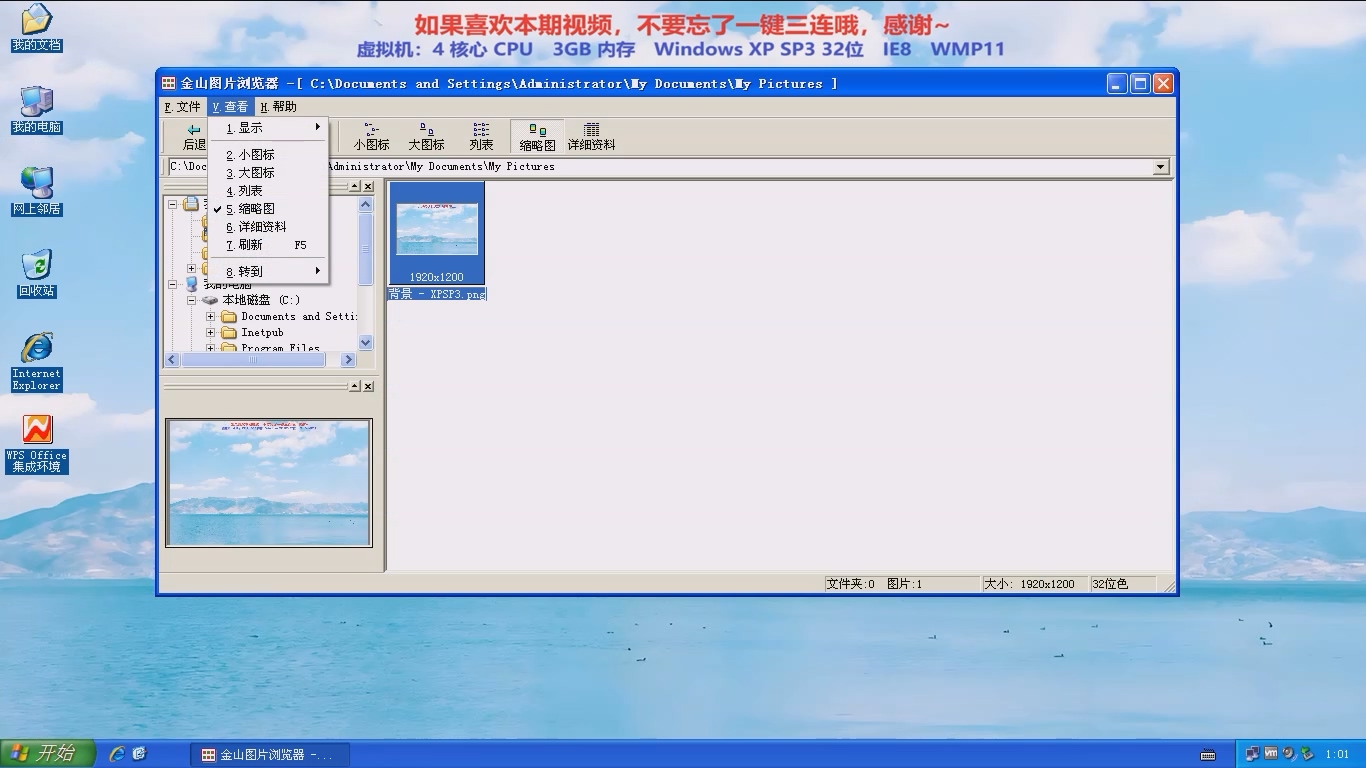The height and width of the screenshot is (768, 1366).
Task: Click 刷新 in the 查看 menu
Action: coord(268,245)
